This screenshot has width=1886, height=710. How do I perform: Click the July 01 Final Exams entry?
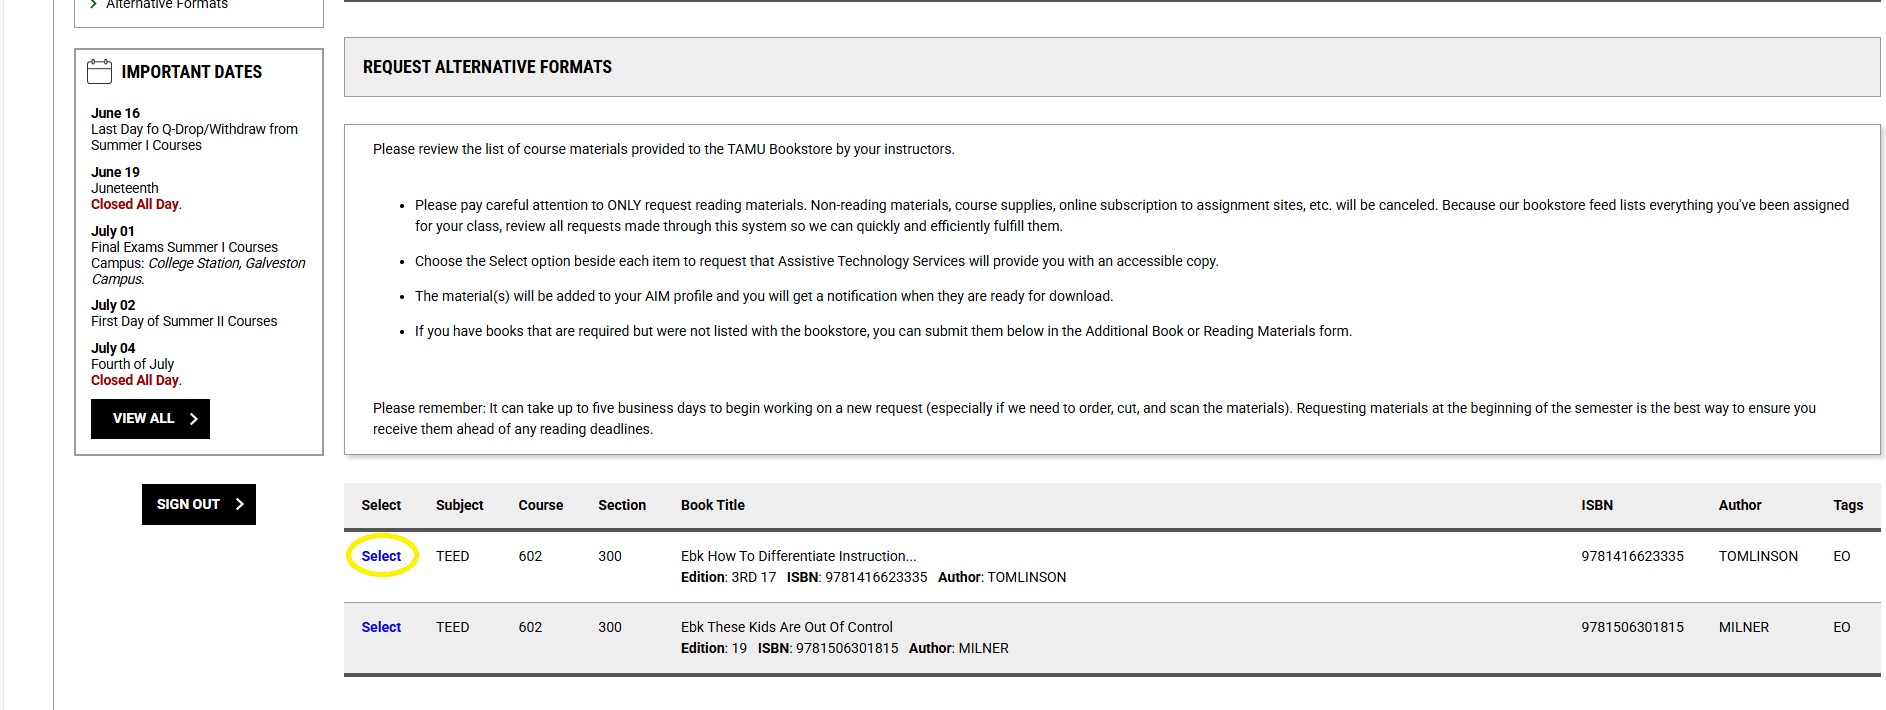pyautogui.click(x=198, y=255)
